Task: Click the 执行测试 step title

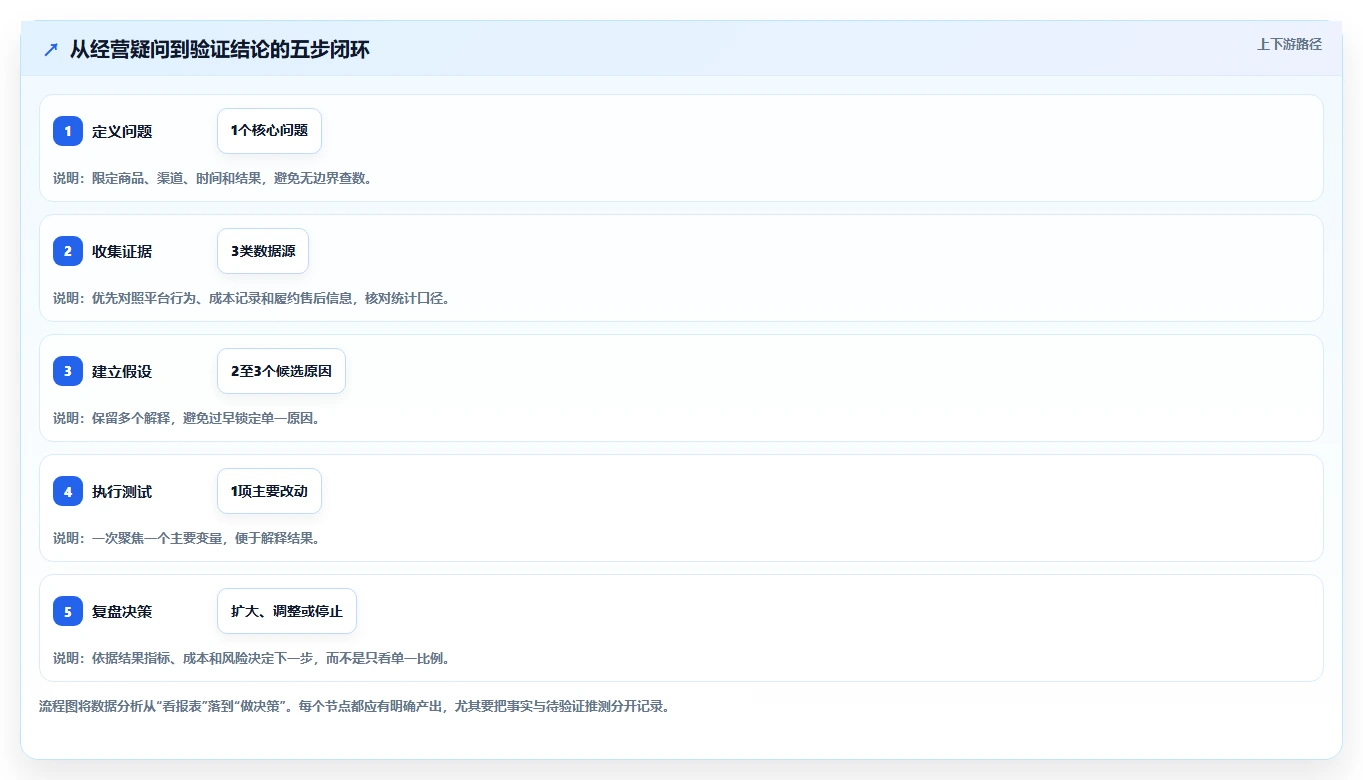Action: (122, 491)
